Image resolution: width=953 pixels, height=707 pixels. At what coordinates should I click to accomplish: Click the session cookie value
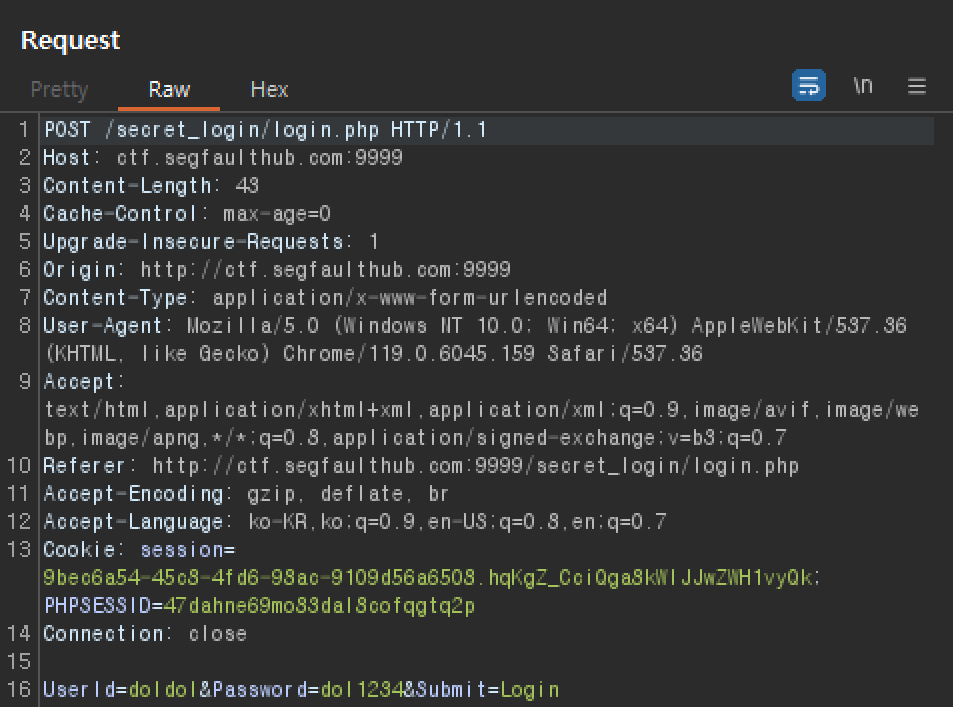pyautogui.click(x=428, y=578)
